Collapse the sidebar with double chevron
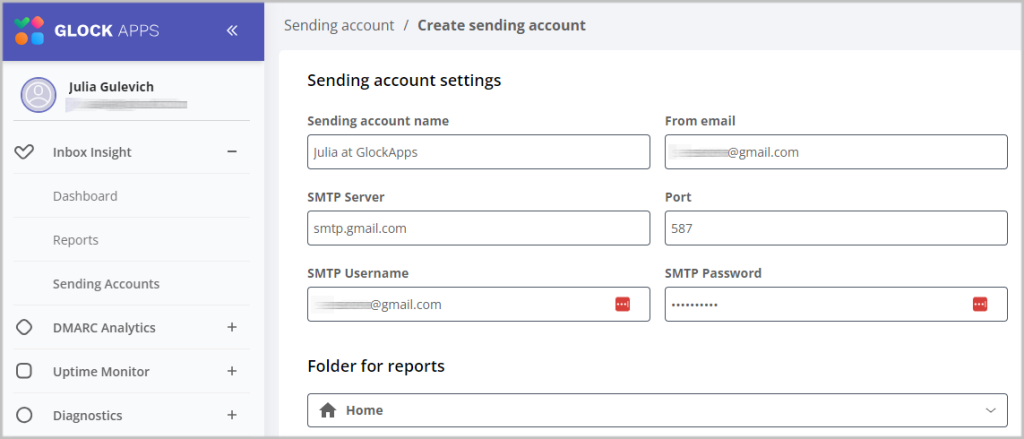This screenshot has width=1024, height=439. pos(232,31)
